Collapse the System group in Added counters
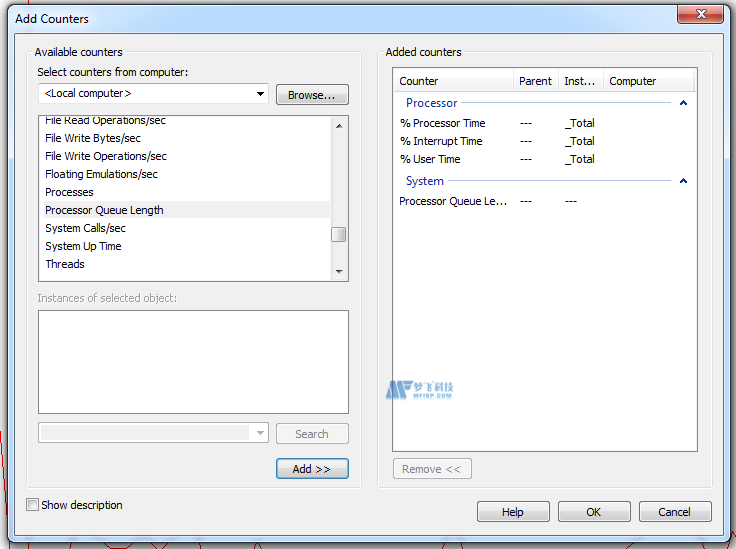The width and height of the screenshot is (736, 549). coord(683,181)
